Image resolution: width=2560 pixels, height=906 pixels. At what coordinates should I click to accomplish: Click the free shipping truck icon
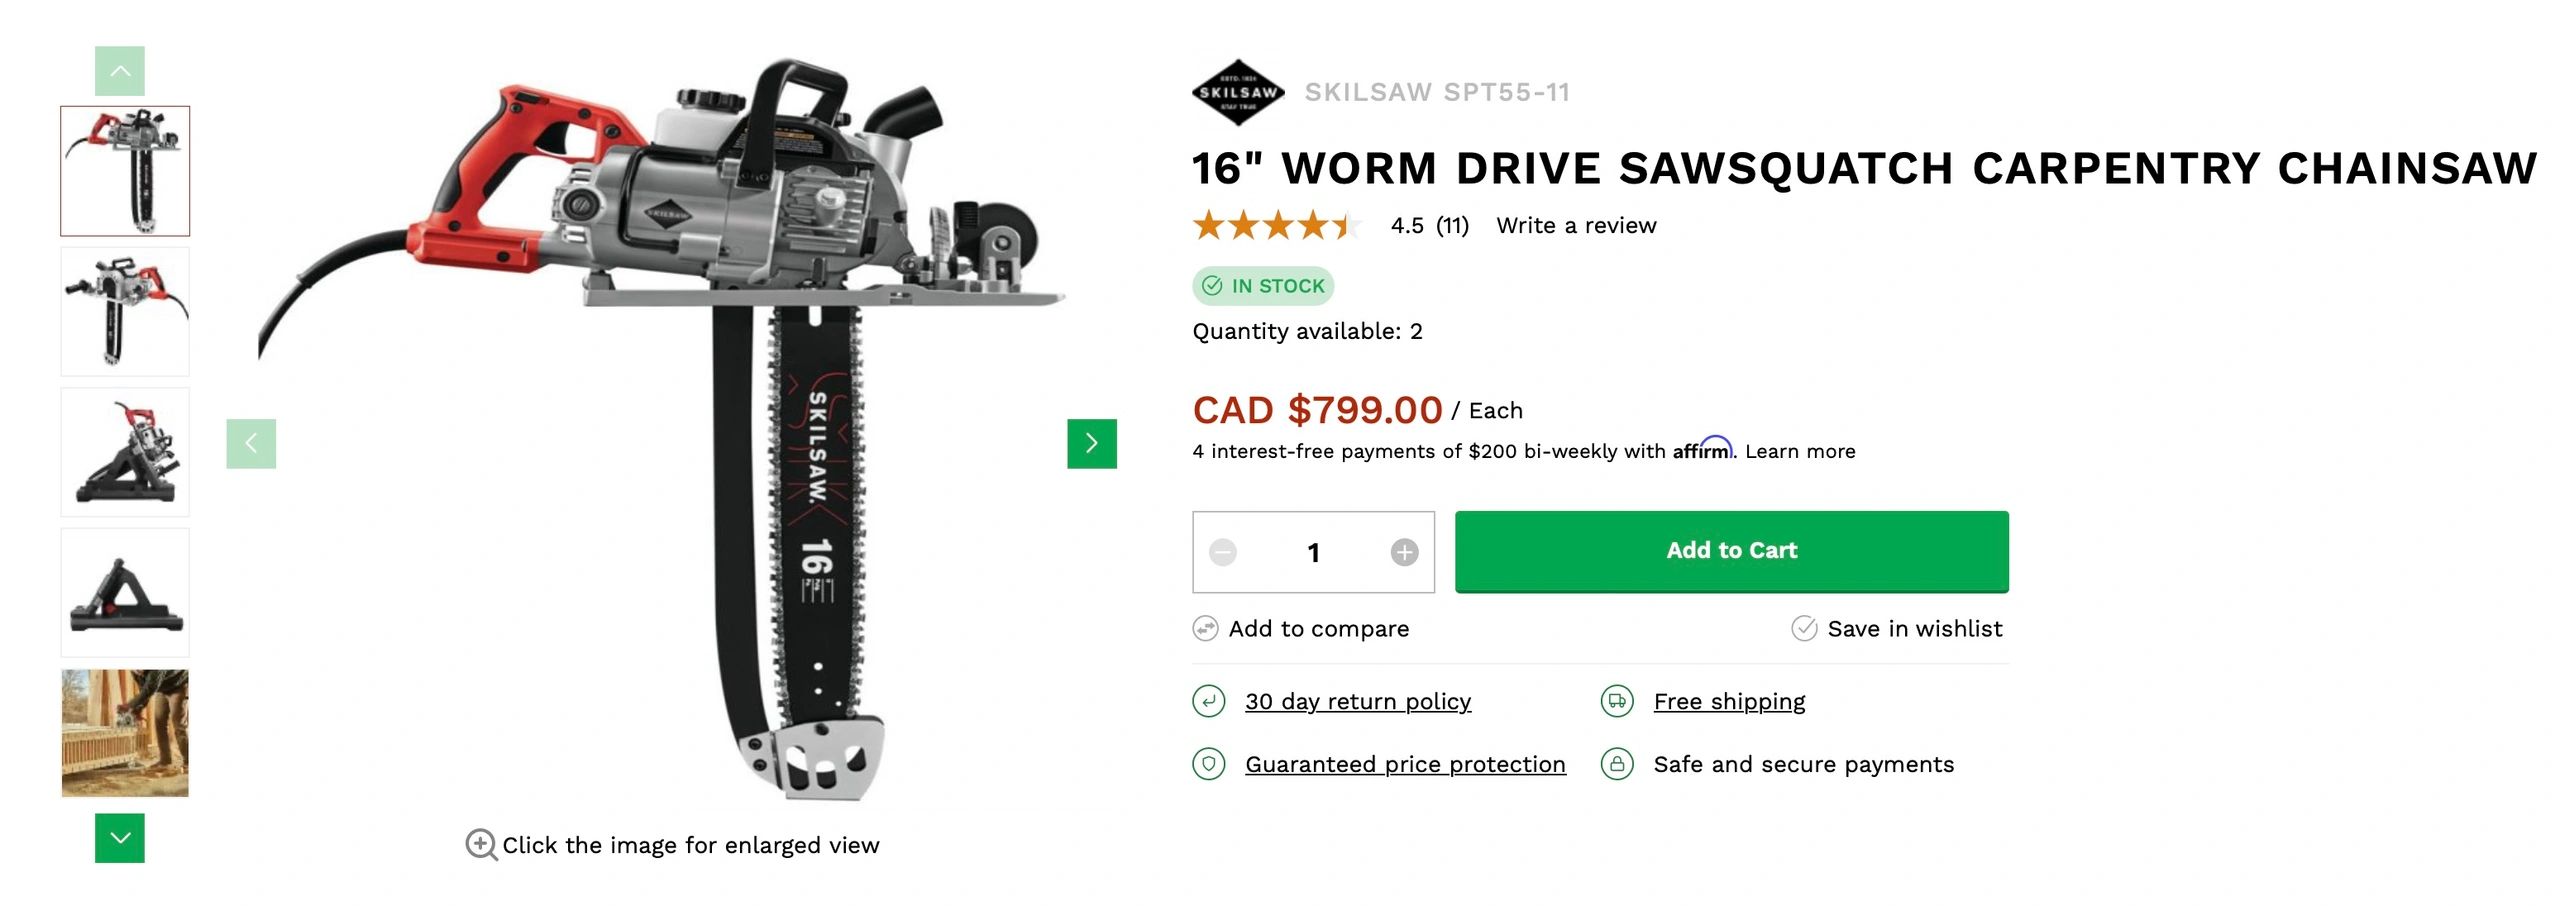[x=1617, y=701]
